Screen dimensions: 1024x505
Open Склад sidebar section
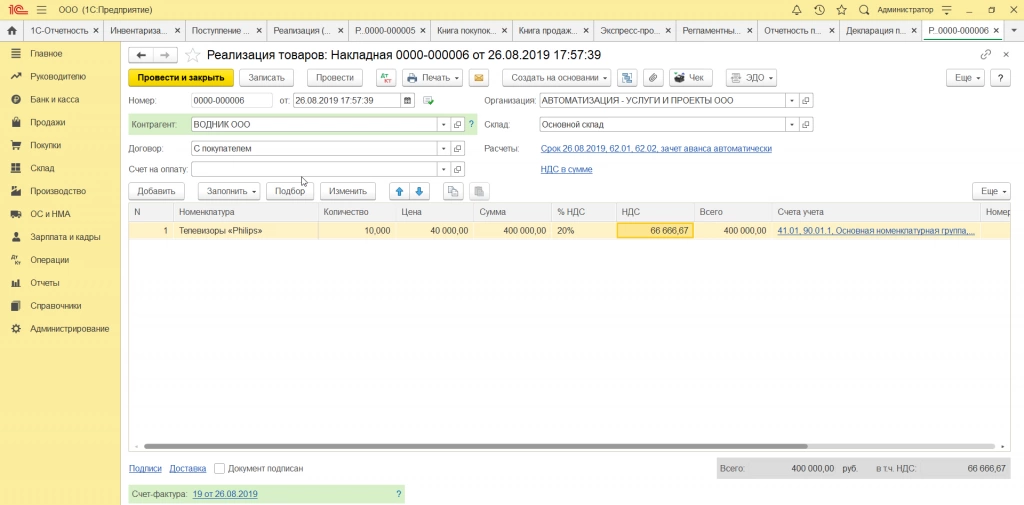[42, 168]
